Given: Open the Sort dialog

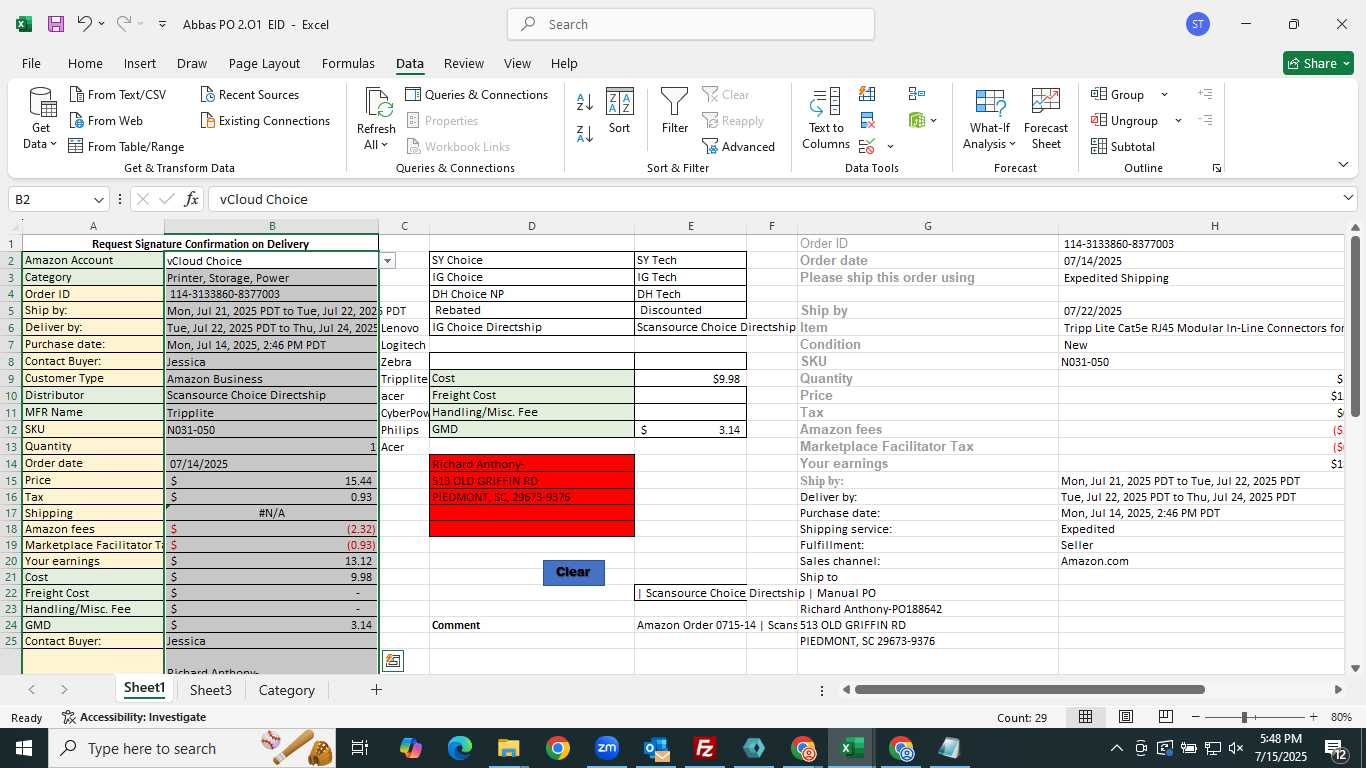Looking at the screenshot, I should [x=620, y=112].
